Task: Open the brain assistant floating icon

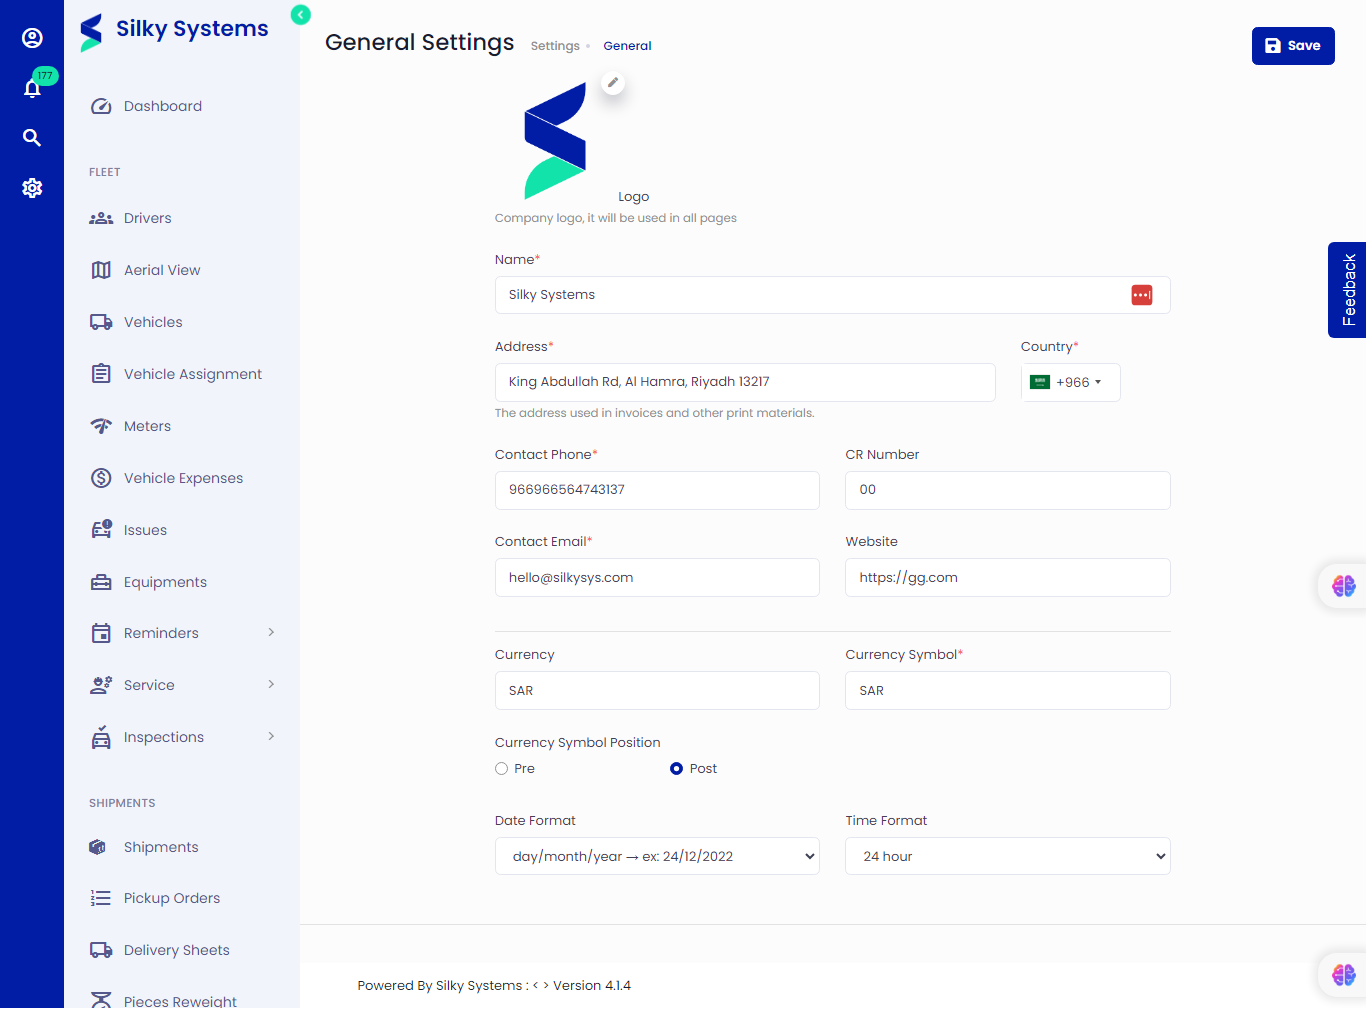Action: pyautogui.click(x=1343, y=586)
